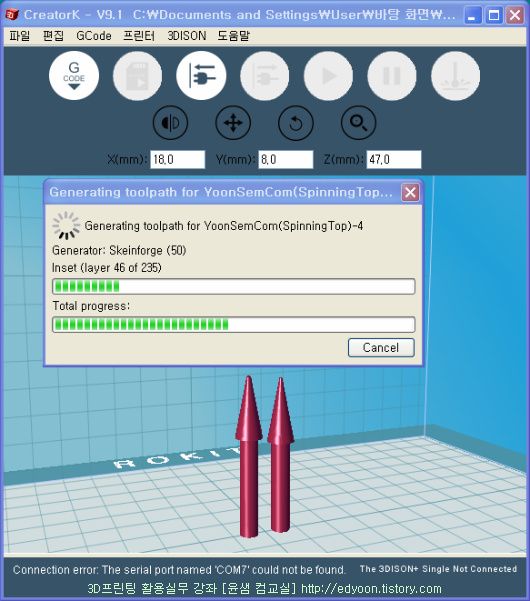This screenshot has width=530, height=601.
Task: Select the rotate object tool
Action: 295,123
